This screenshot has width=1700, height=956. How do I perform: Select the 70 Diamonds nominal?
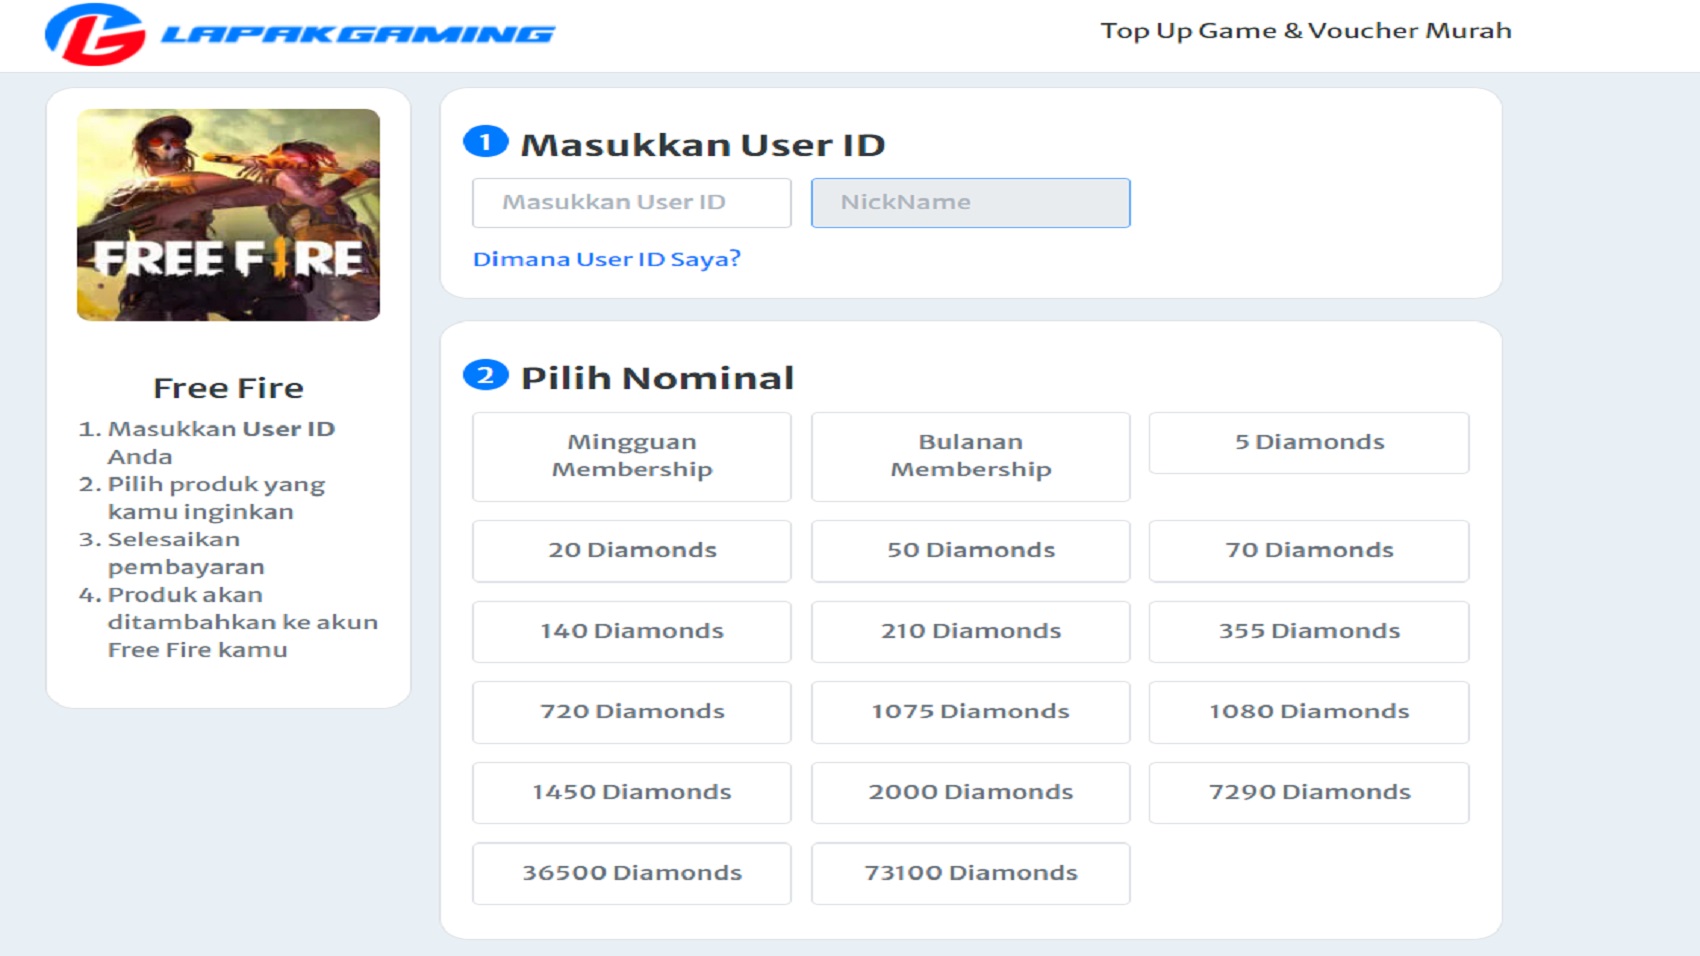(1308, 550)
